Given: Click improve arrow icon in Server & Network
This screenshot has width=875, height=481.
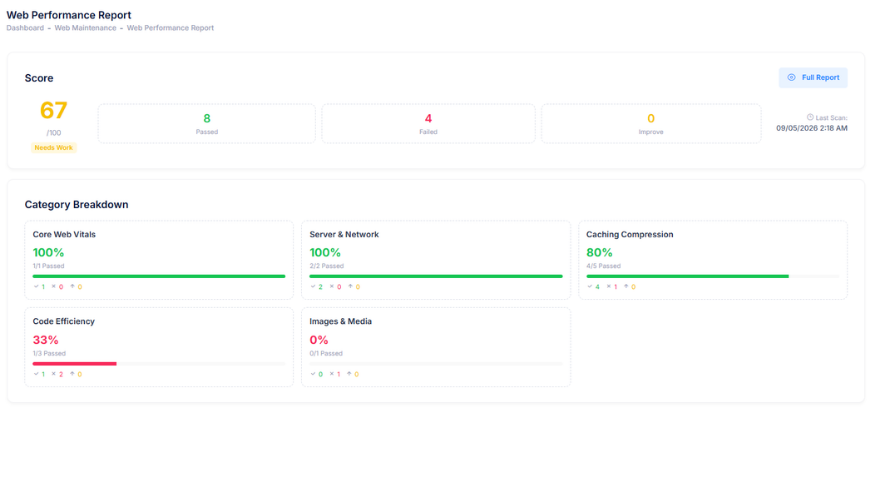Looking at the screenshot, I should [350, 287].
